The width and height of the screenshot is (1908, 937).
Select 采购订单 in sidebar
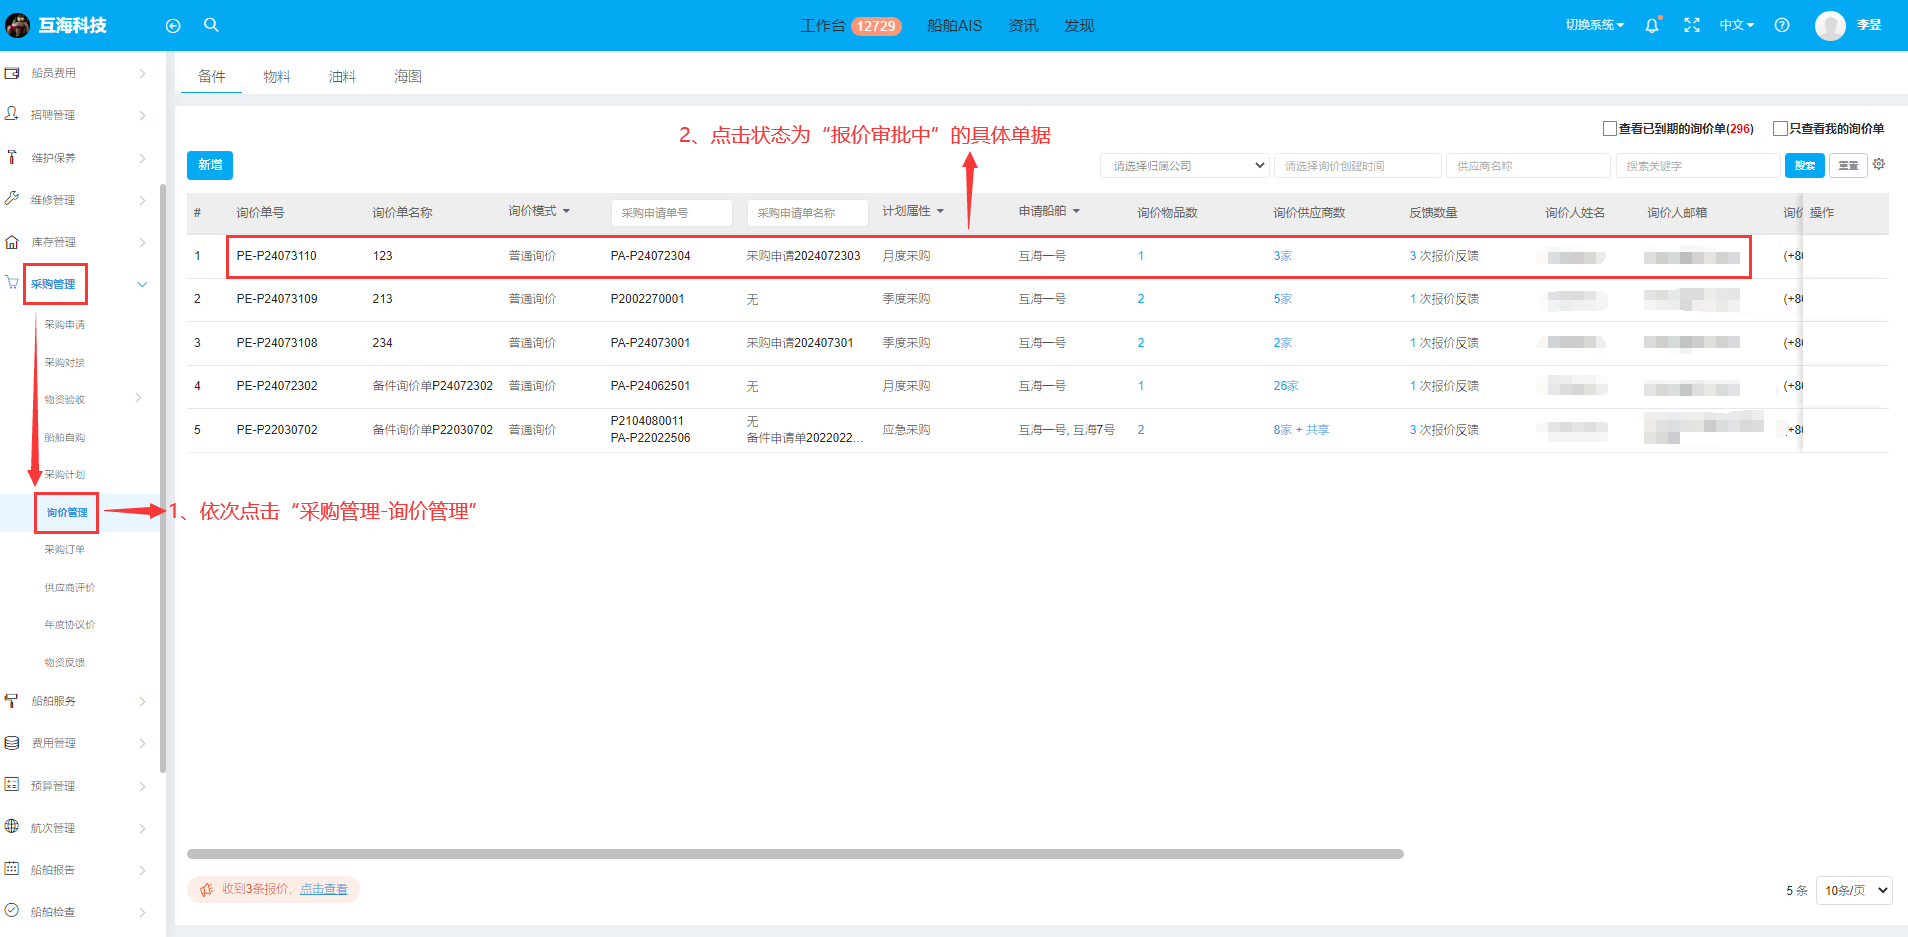click(x=65, y=549)
